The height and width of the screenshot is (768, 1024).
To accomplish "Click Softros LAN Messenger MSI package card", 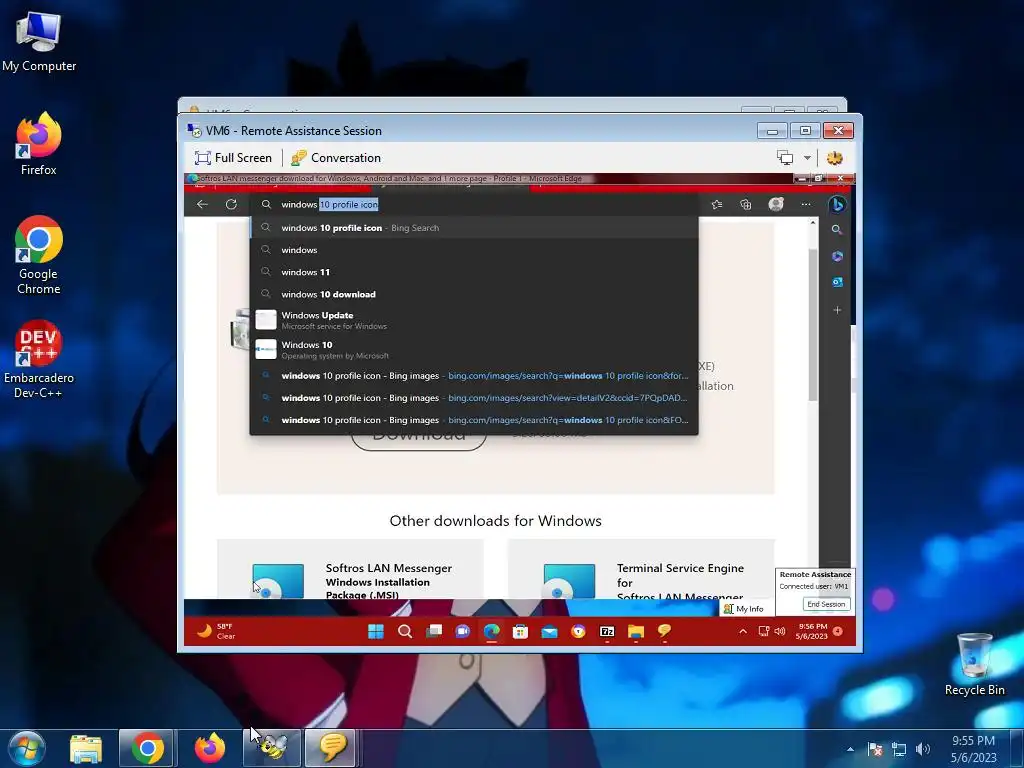I will point(350,569).
